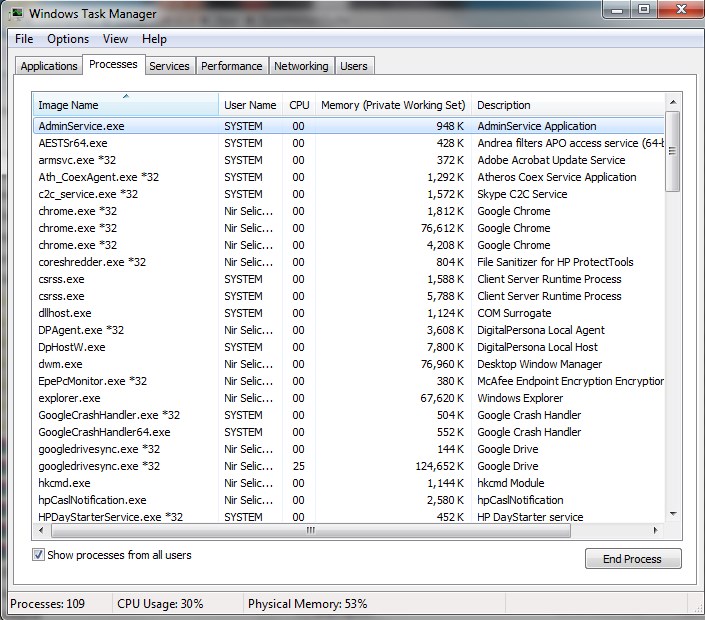This screenshot has height=620, width=705.
Task: Maximize the Windows Task Manager window
Action: click(x=644, y=9)
